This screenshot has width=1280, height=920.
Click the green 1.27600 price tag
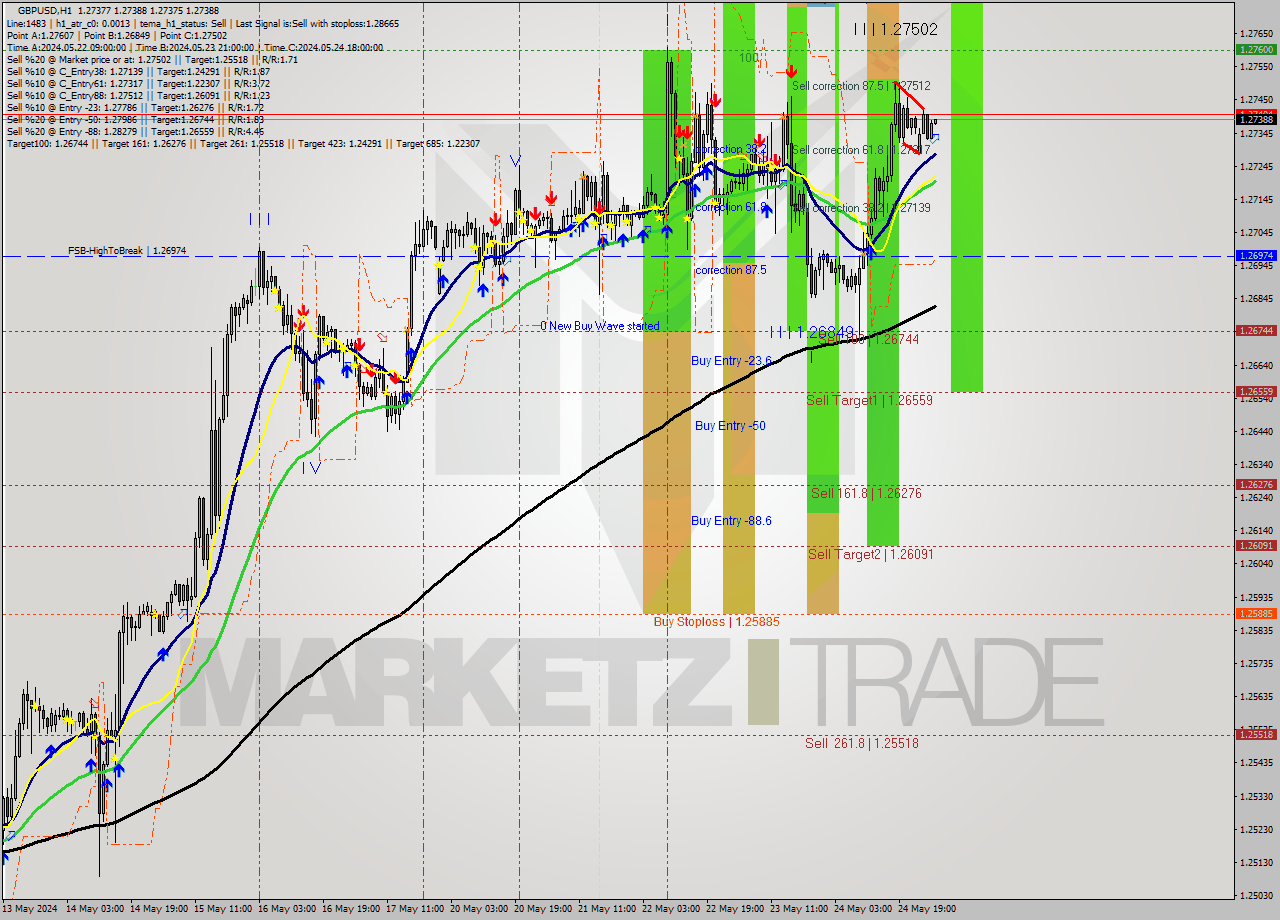(1256, 49)
